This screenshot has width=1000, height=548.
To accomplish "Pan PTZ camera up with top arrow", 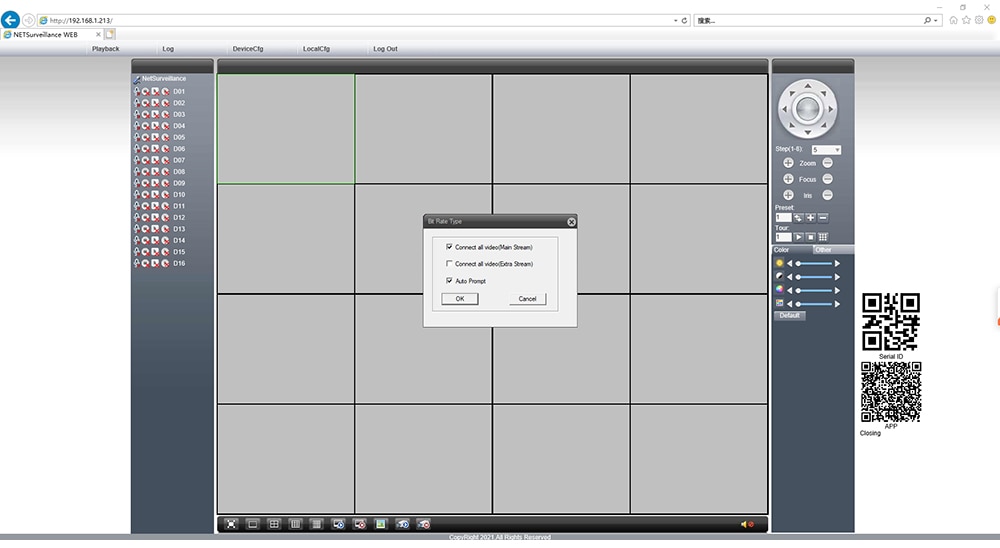I will (807, 86).
